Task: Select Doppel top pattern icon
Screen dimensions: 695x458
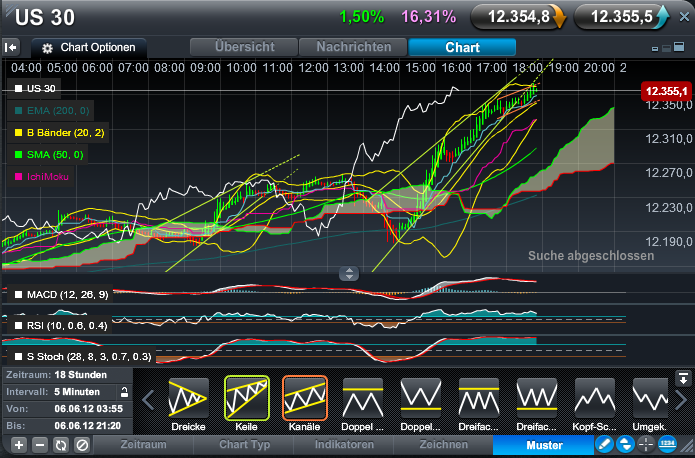Action: (363, 398)
